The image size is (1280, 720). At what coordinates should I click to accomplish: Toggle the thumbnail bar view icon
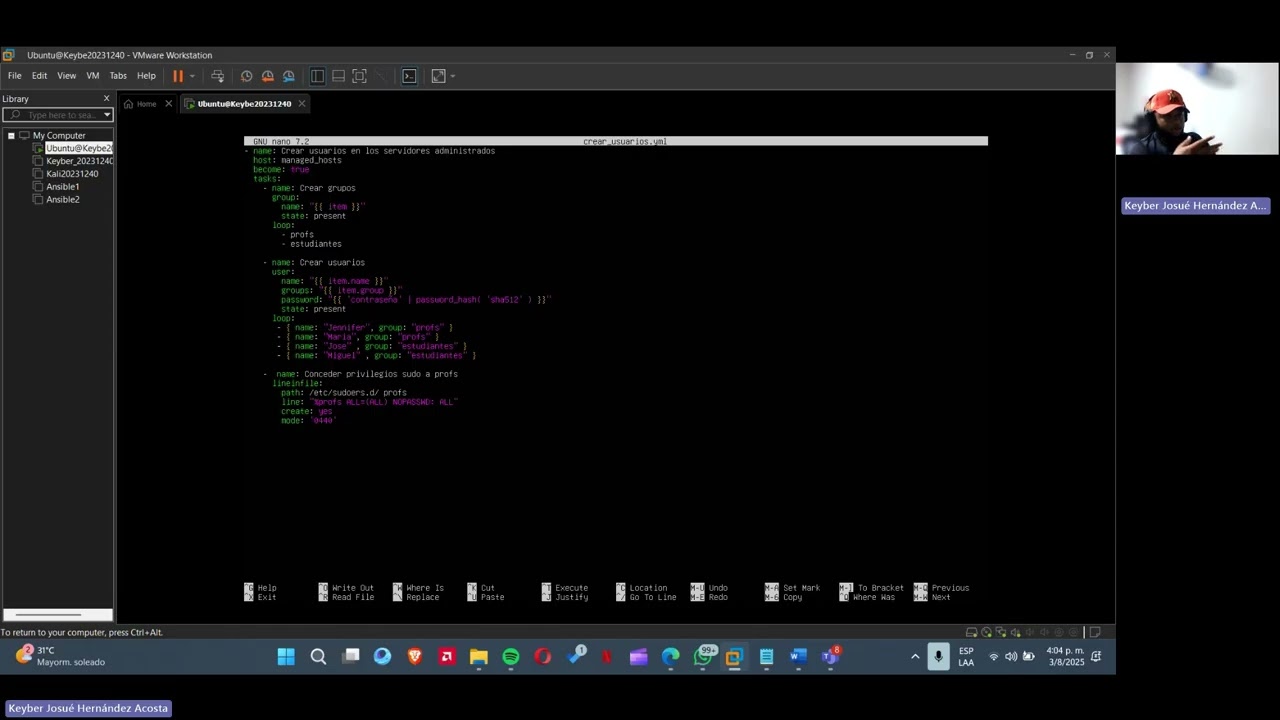coord(338,76)
